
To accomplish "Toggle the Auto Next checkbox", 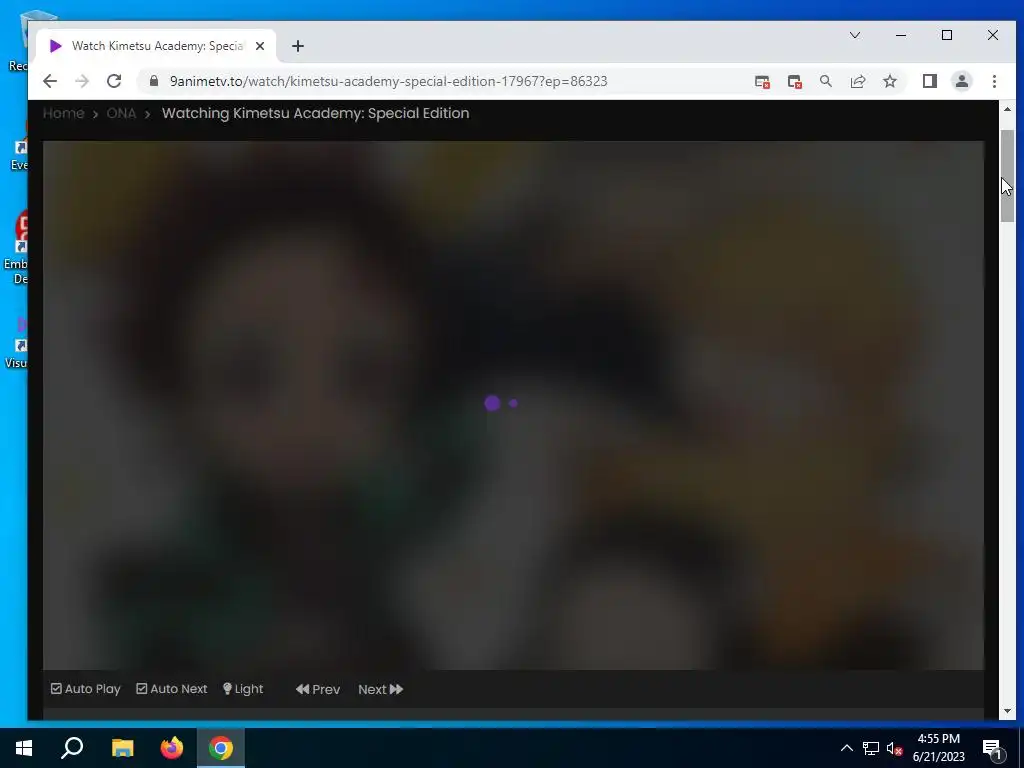I will pyautogui.click(x=172, y=689).
